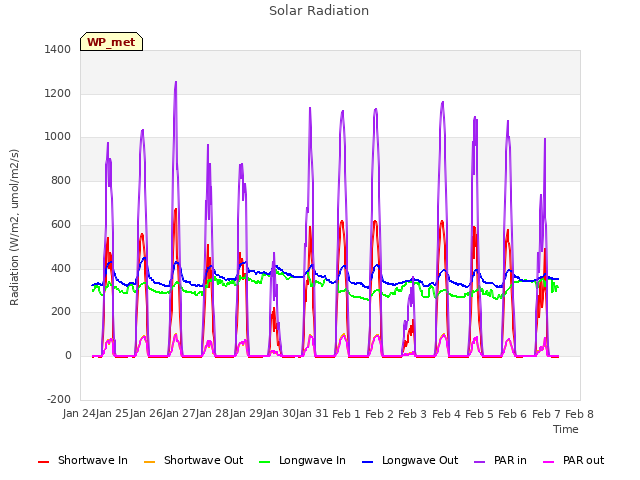Viewport: 640px width, 480px height.
Task: Click the blue Longwave Out legend swatch
Action: click(x=367, y=462)
